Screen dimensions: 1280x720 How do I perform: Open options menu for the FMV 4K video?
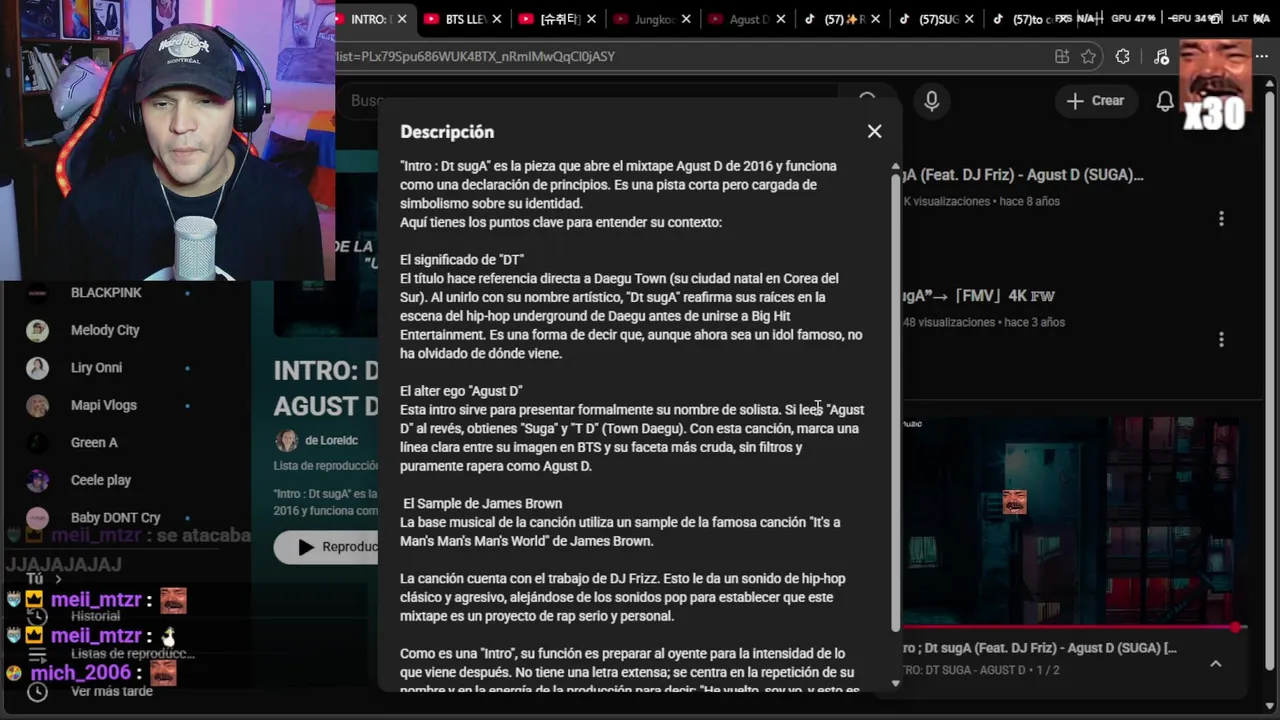(1221, 340)
